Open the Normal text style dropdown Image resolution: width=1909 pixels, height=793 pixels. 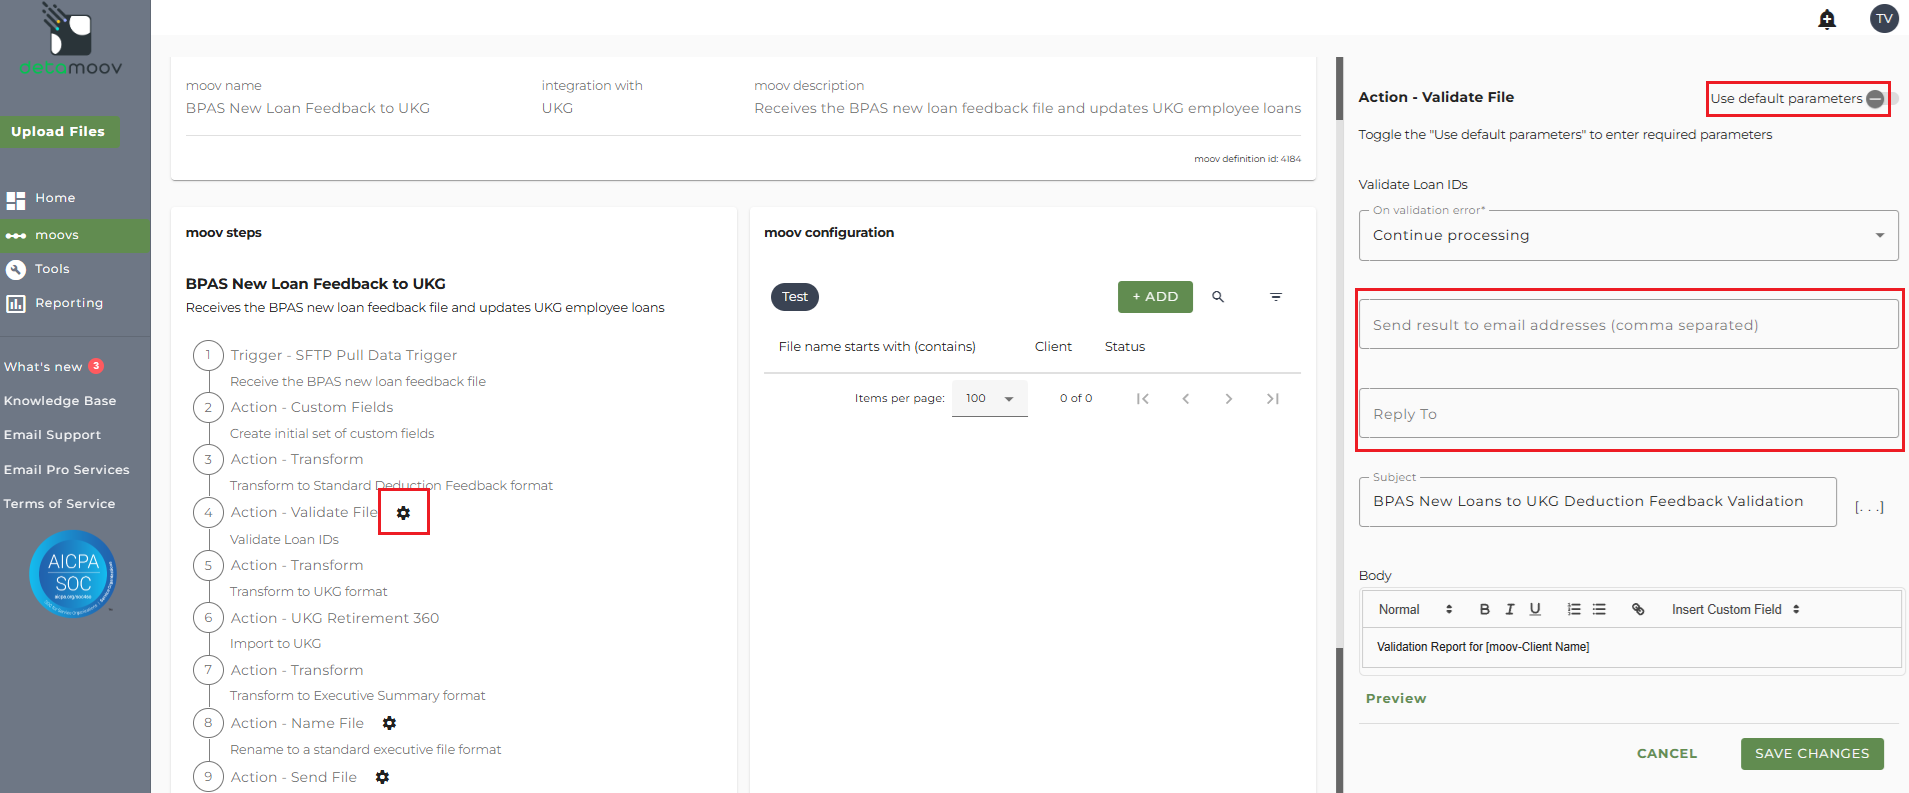tap(1415, 610)
